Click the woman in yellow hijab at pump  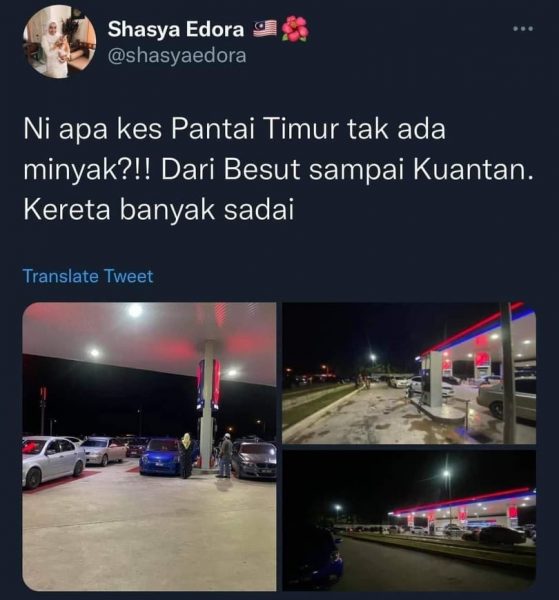point(187,455)
